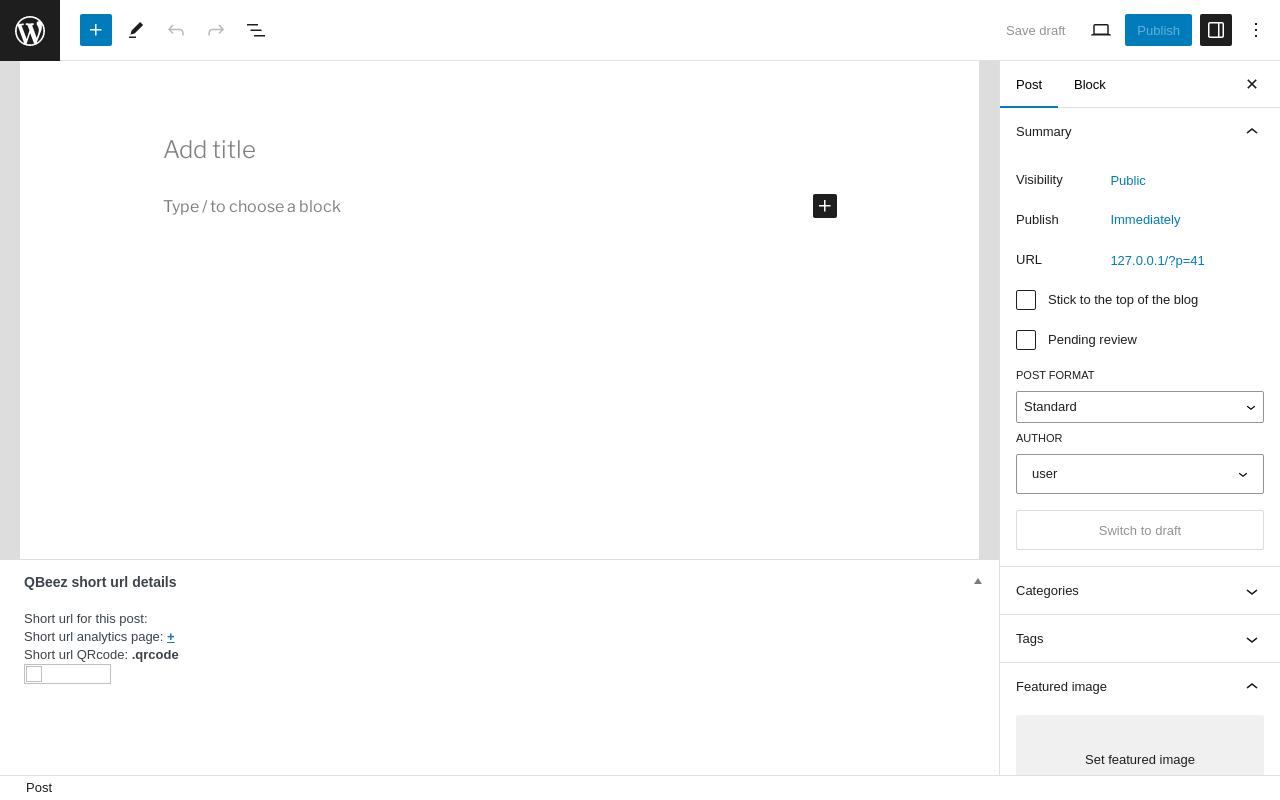Enable the Pending review checkbox
The height and width of the screenshot is (800, 1280).
tap(1026, 340)
